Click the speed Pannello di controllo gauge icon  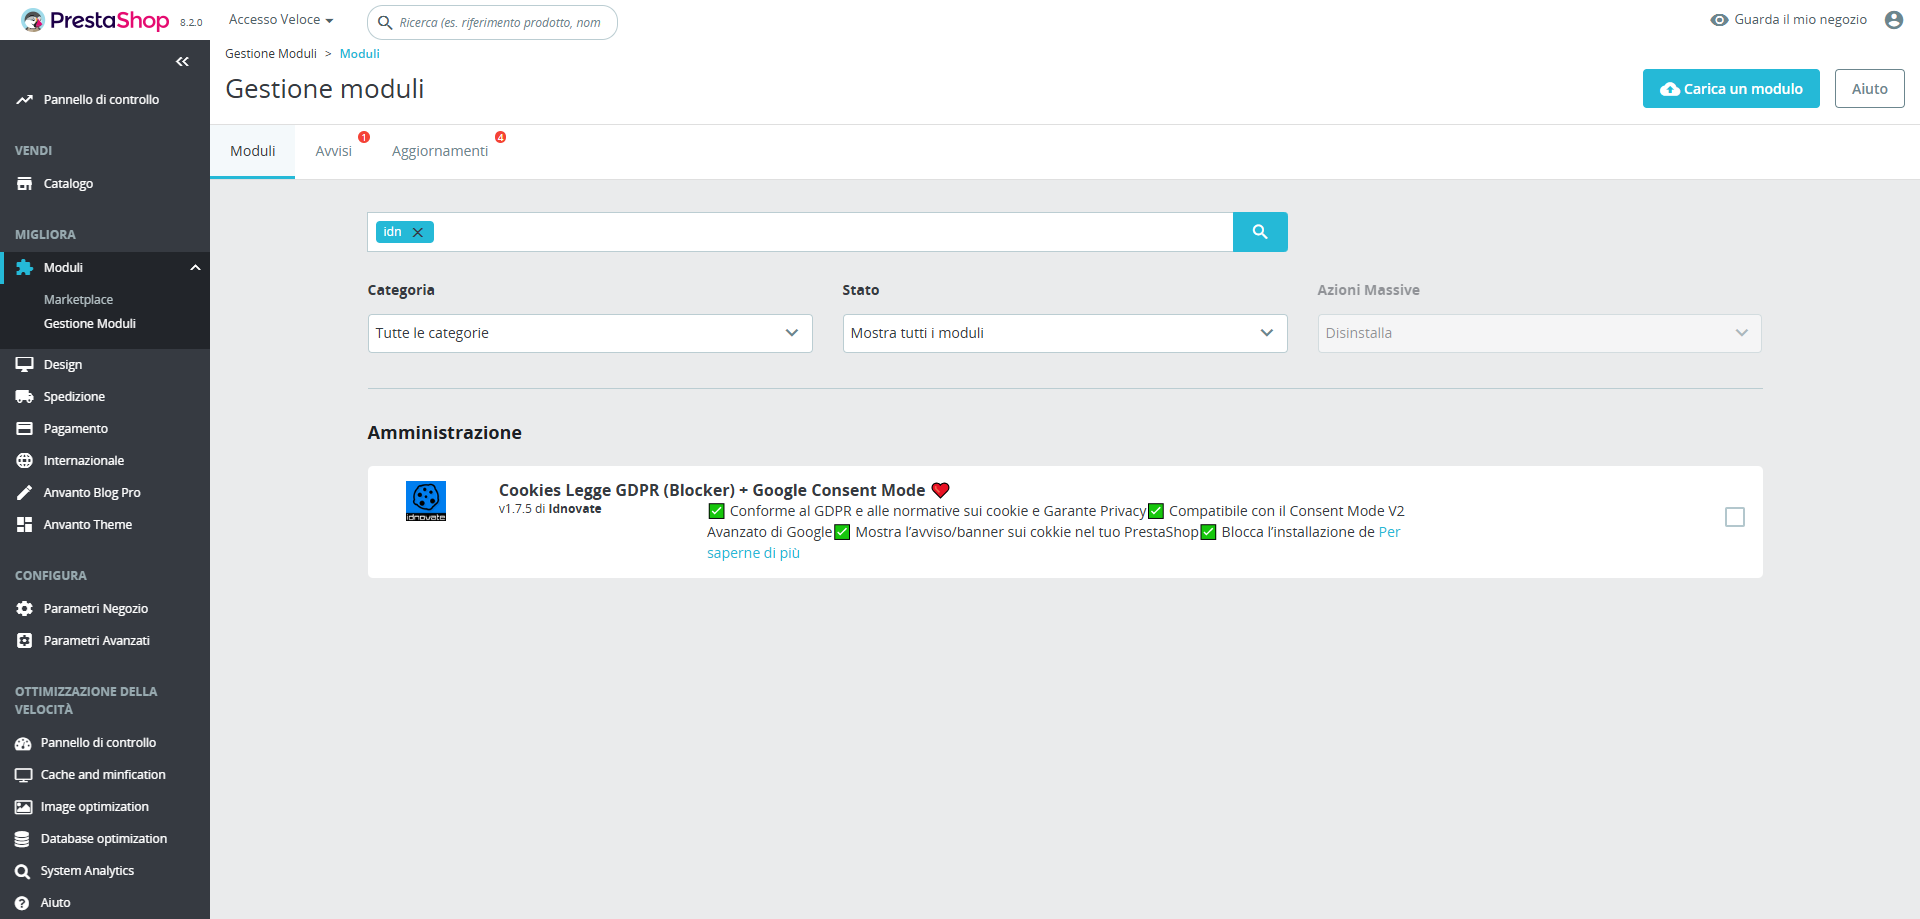(23, 743)
